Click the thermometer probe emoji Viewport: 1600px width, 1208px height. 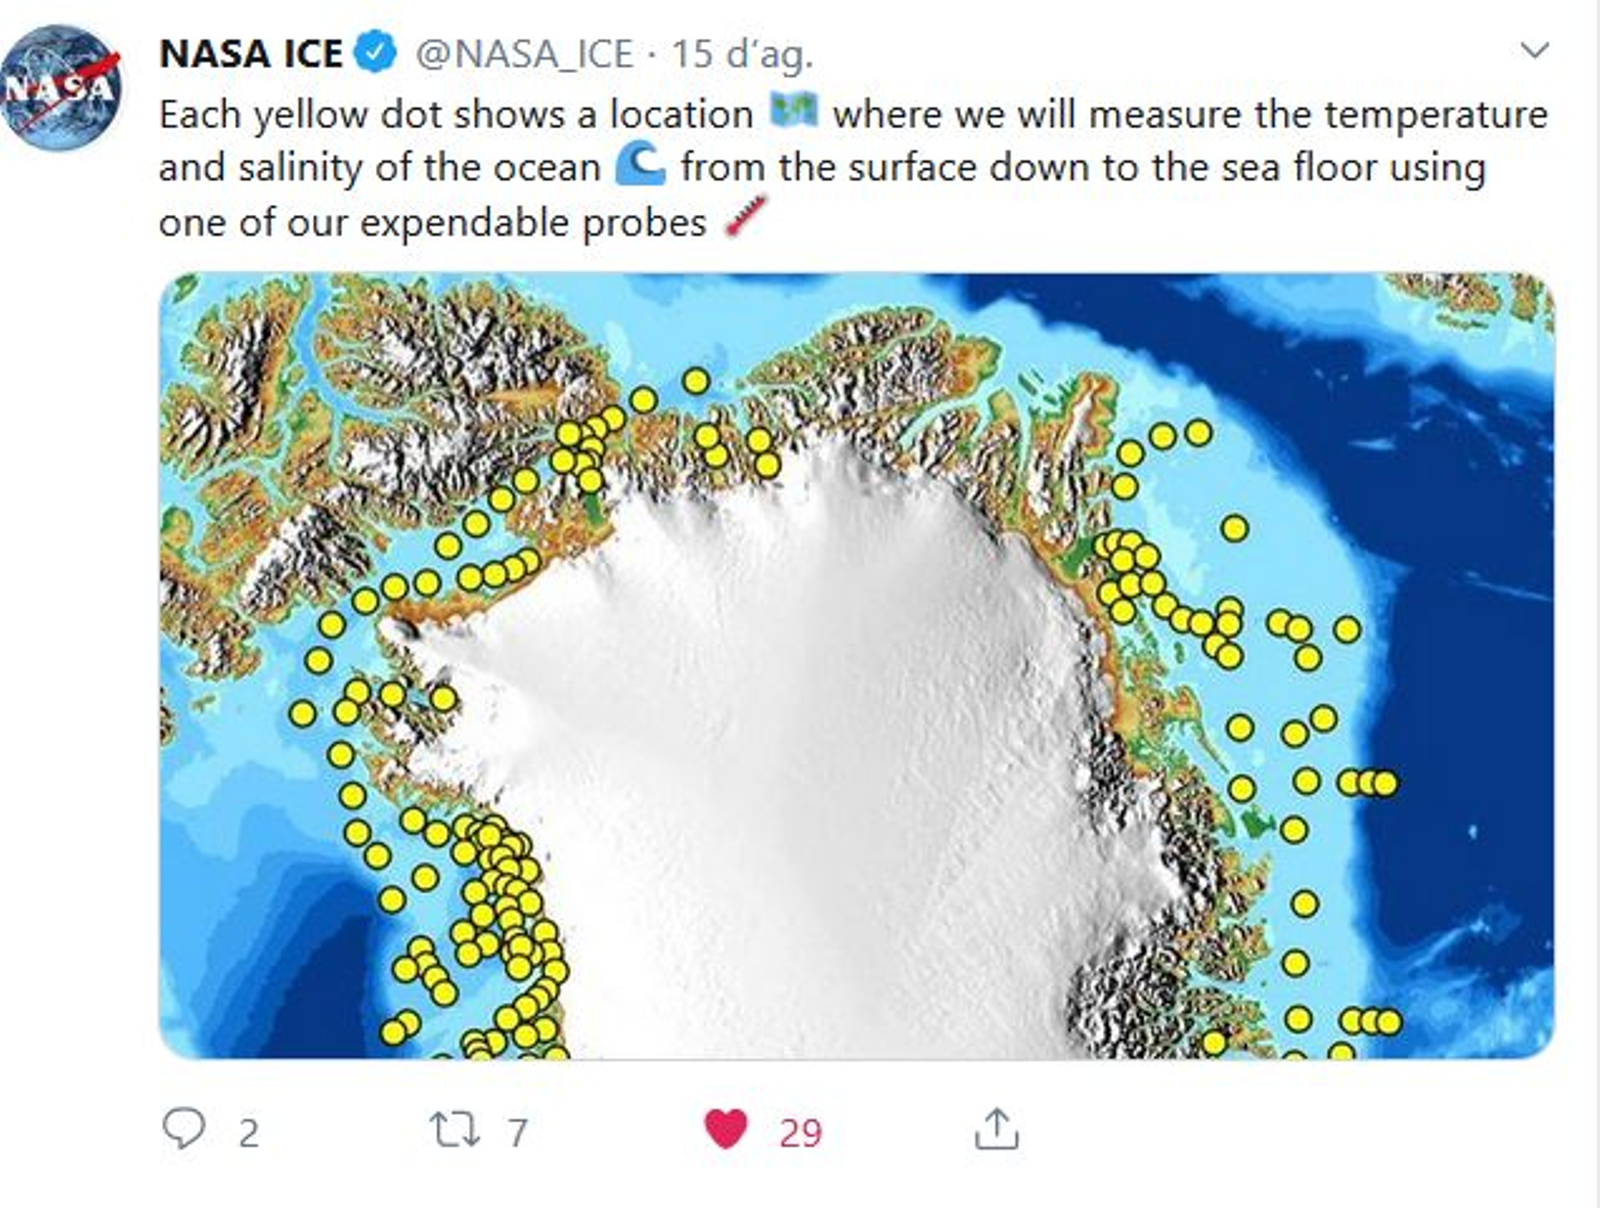tap(745, 217)
